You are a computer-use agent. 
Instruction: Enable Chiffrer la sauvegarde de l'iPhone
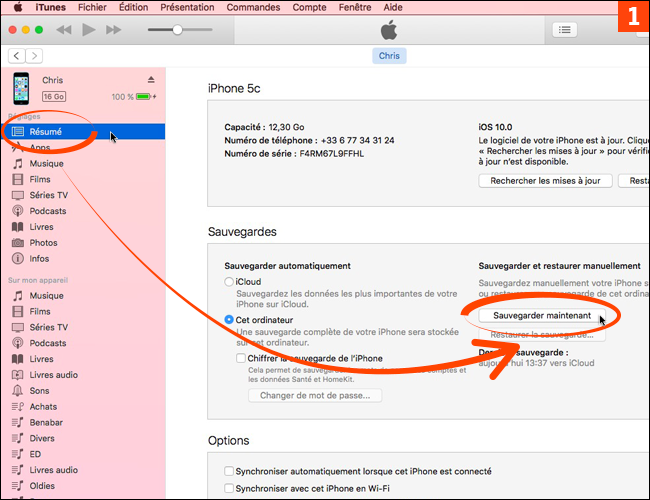241,358
